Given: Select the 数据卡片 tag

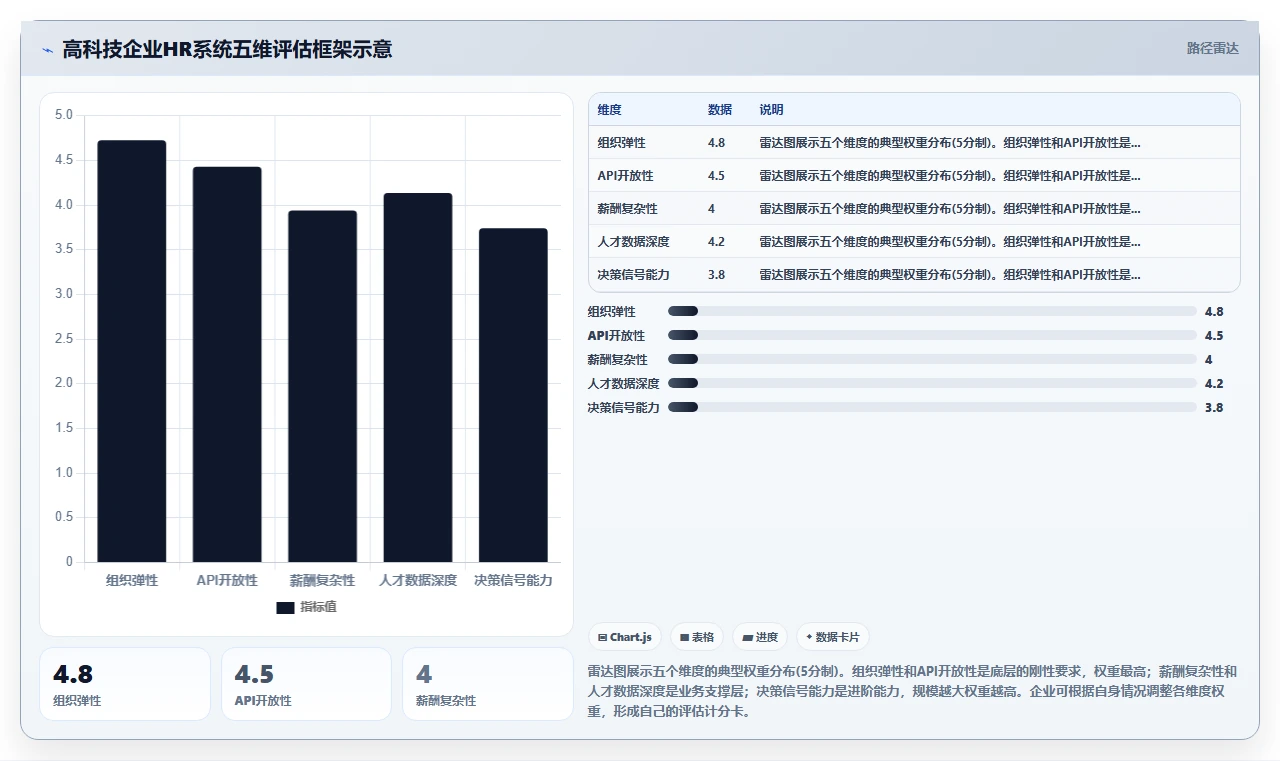Looking at the screenshot, I should 833,637.
